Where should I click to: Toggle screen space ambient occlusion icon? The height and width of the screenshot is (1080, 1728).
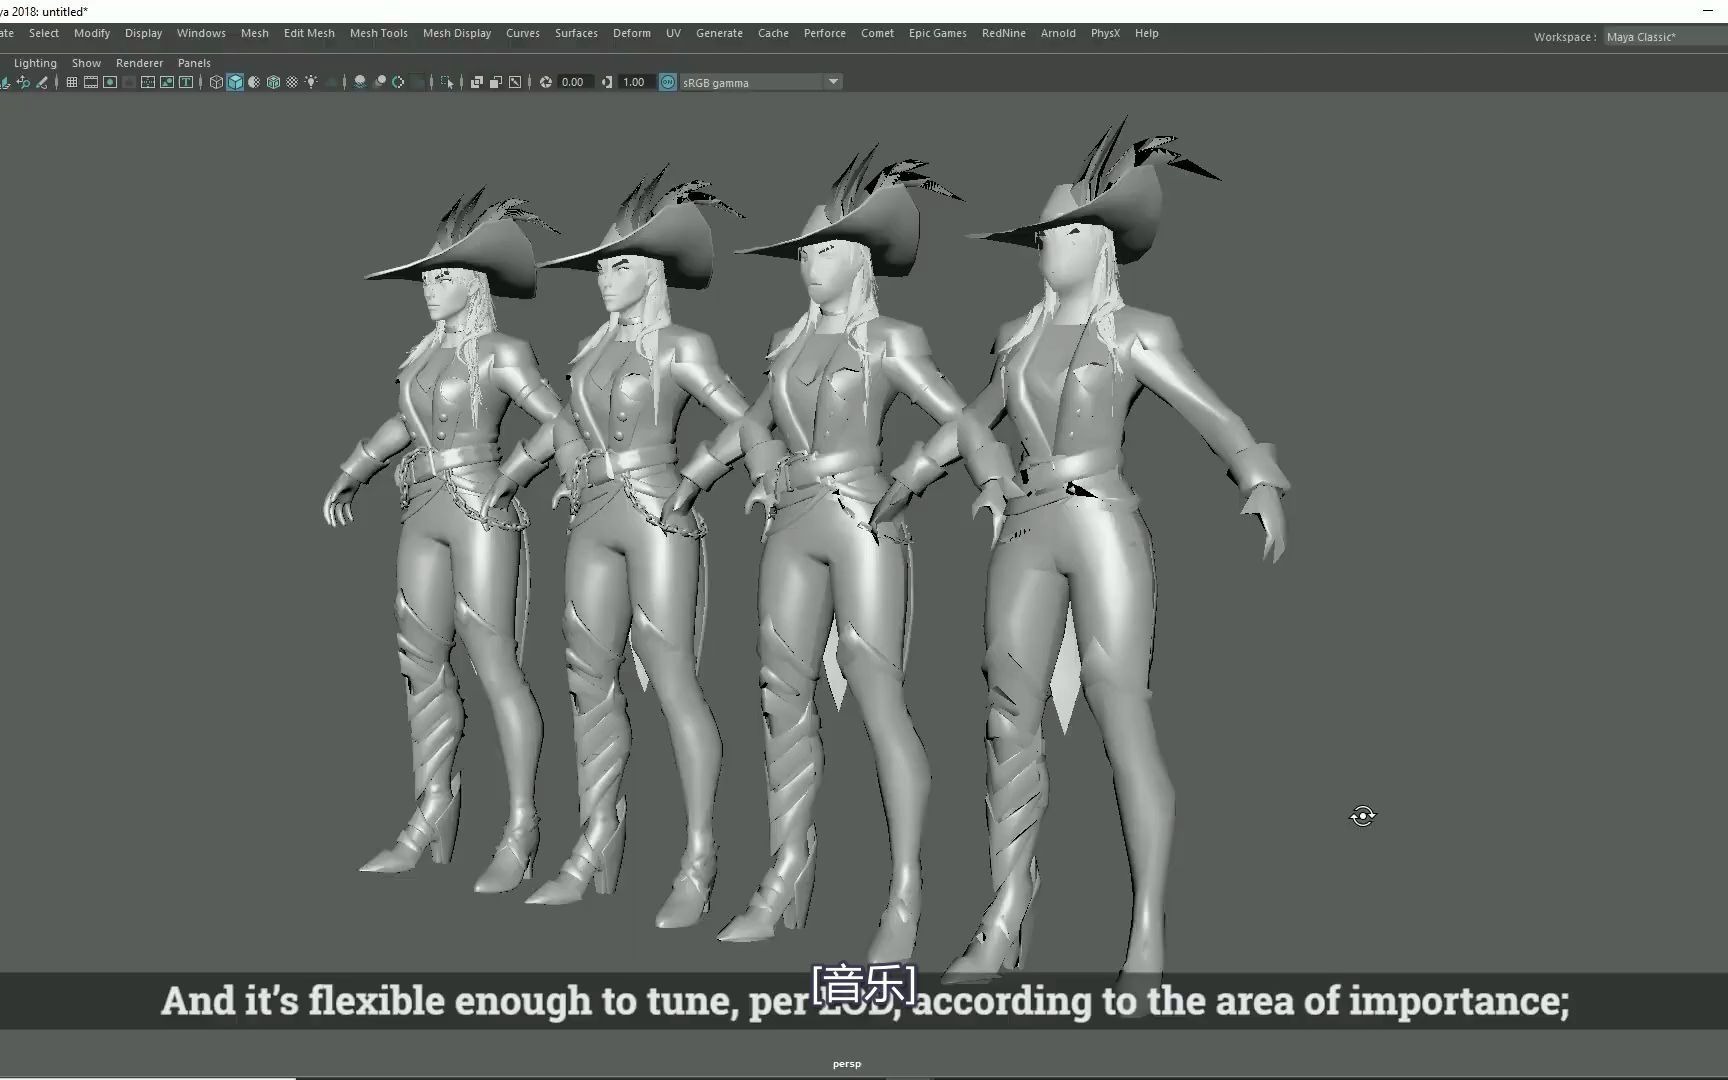click(360, 82)
